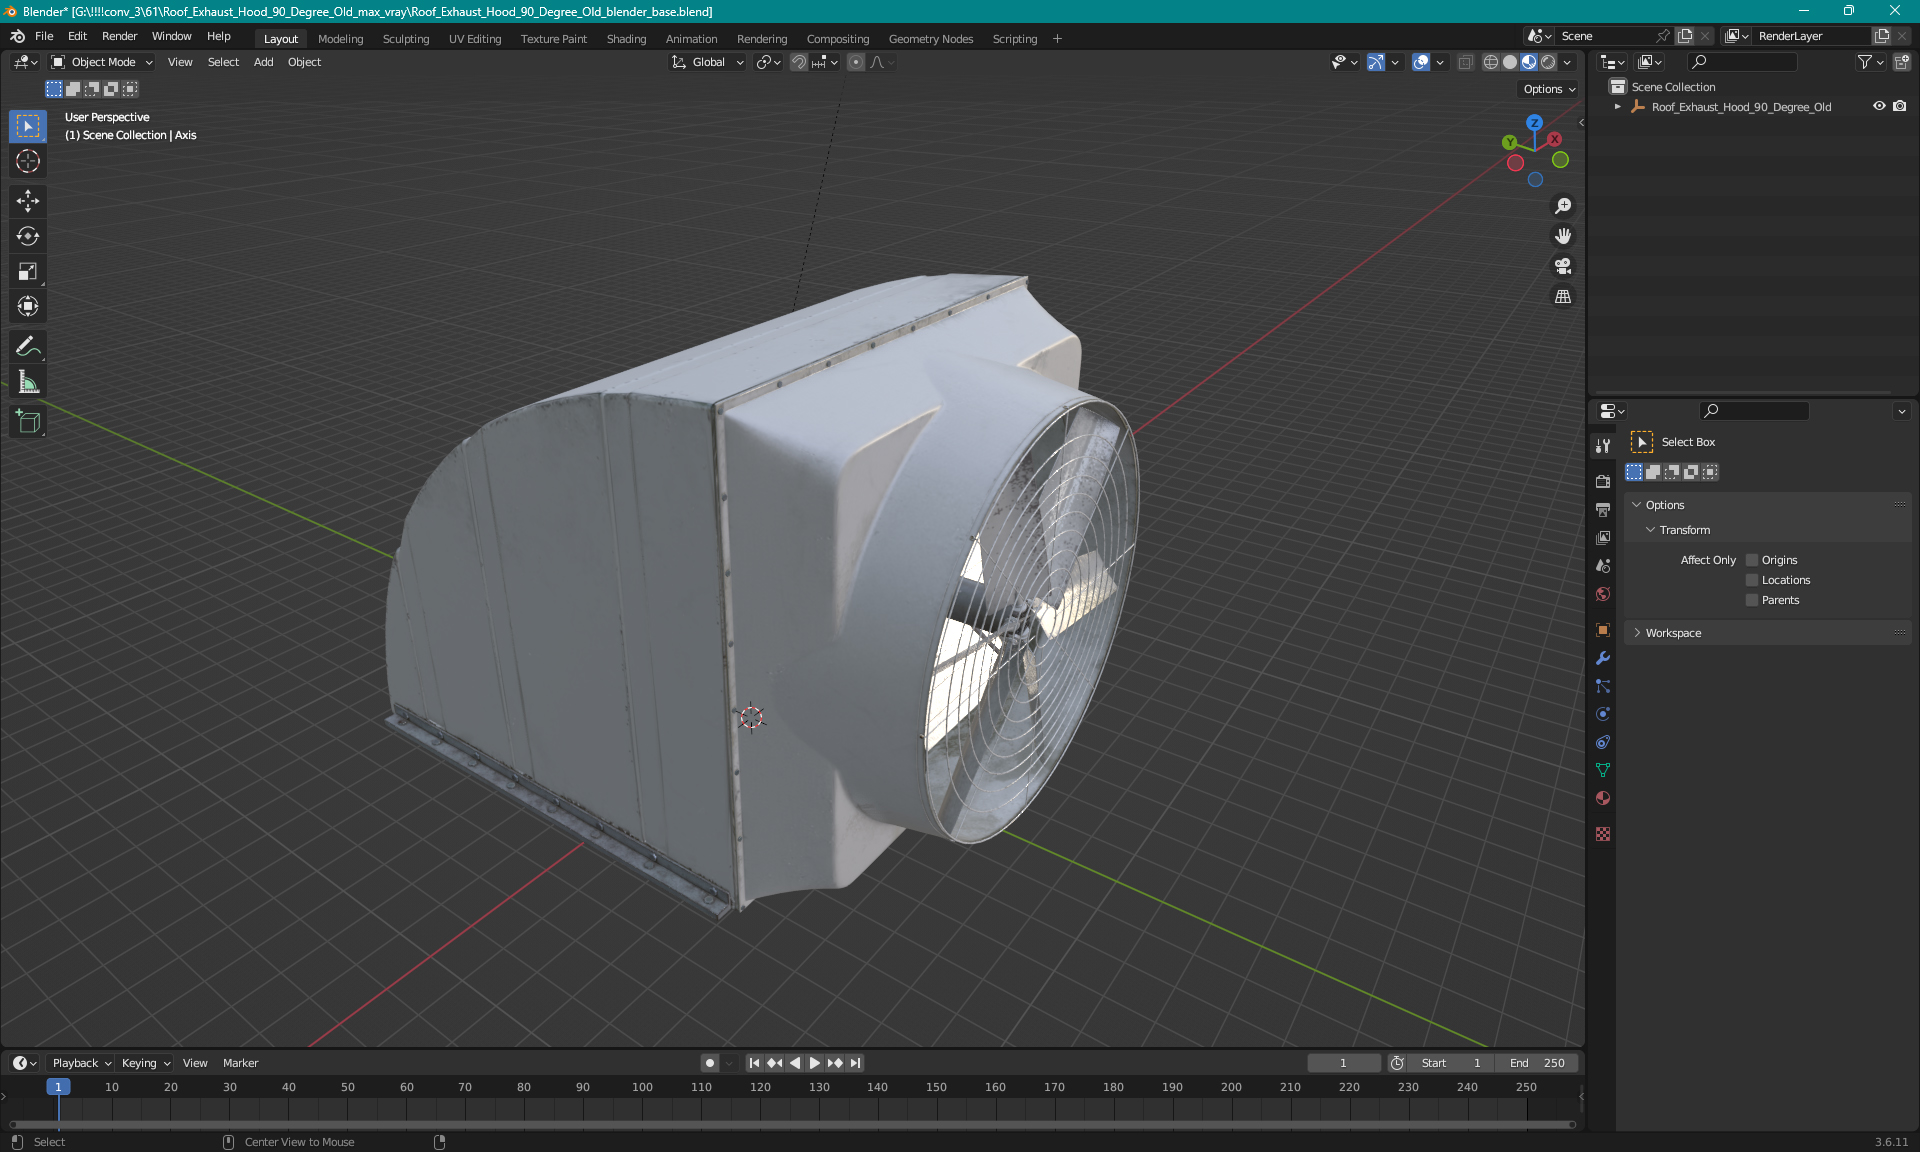Jump to timeline end button
Viewport: 1920px width, 1152px height.
[x=855, y=1063]
